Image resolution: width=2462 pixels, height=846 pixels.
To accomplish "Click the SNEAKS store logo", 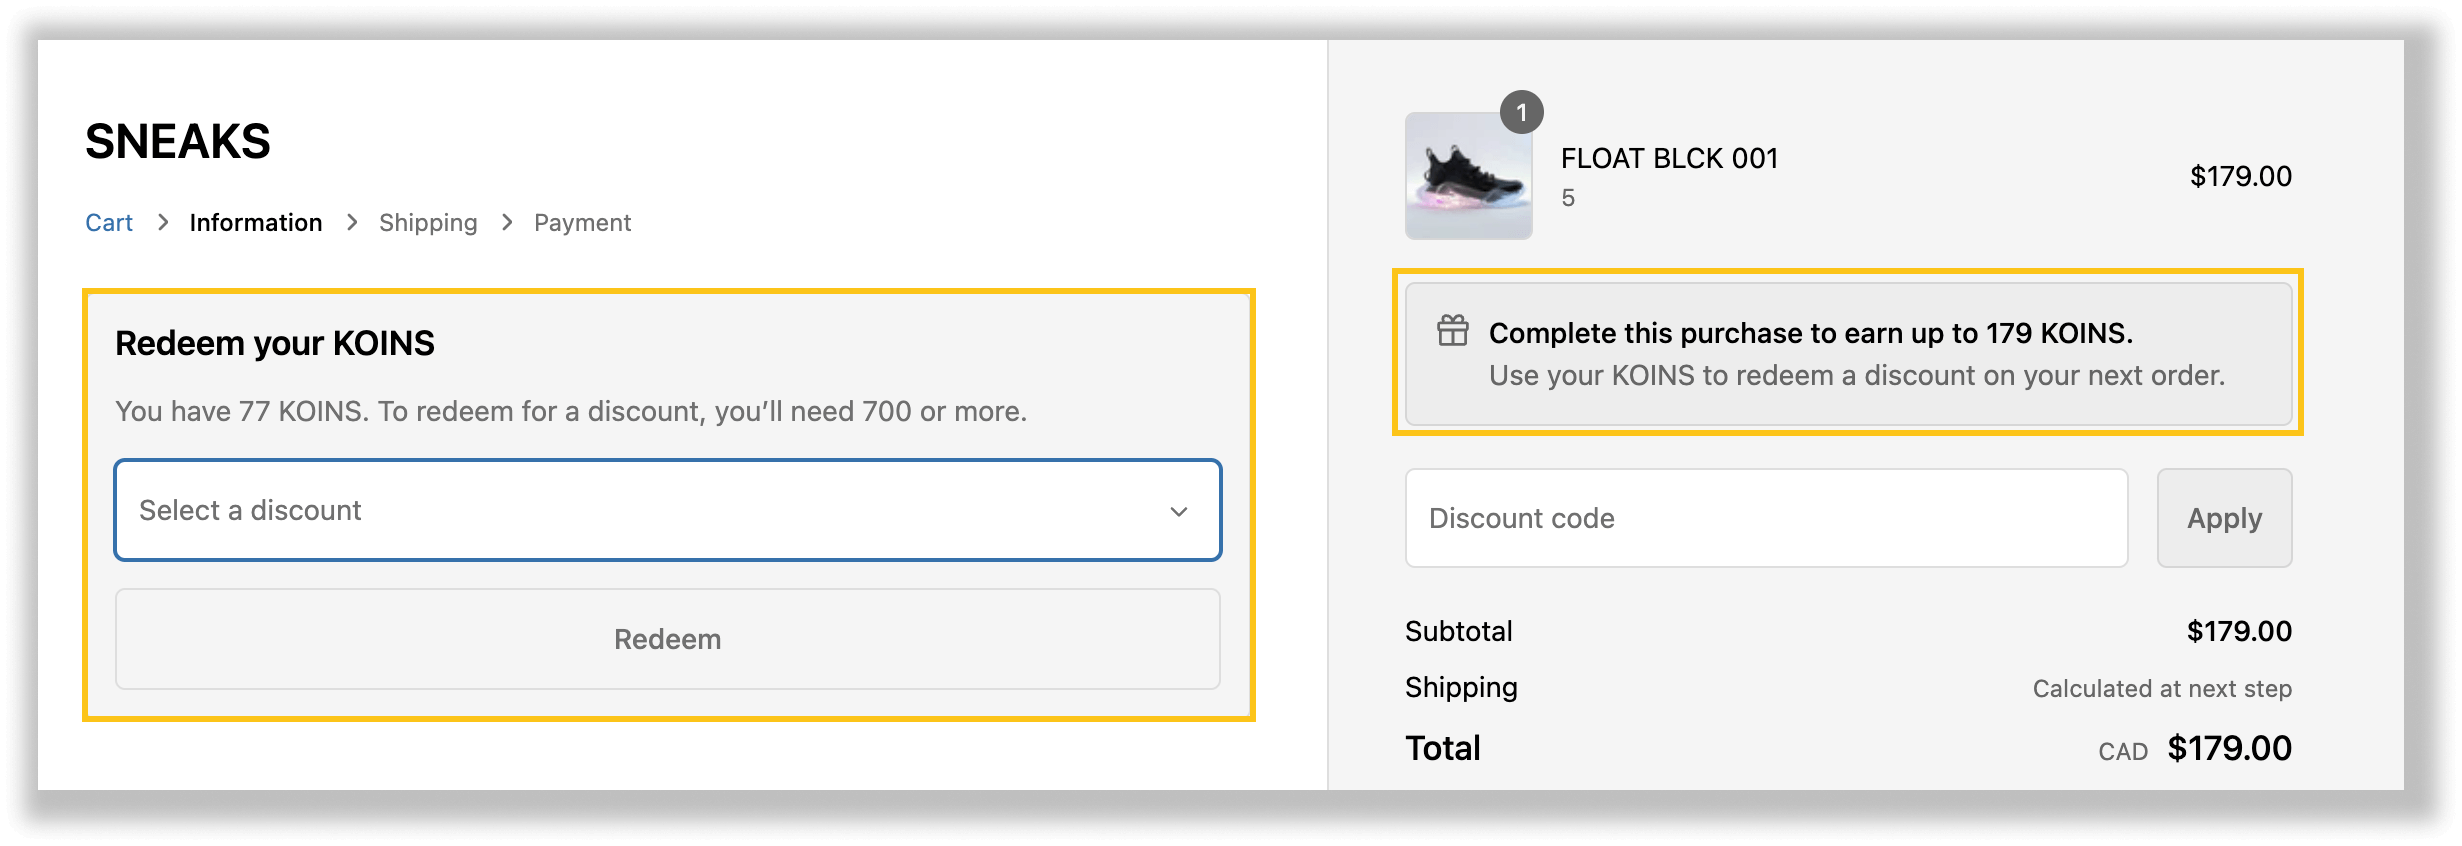I will (x=177, y=141).
